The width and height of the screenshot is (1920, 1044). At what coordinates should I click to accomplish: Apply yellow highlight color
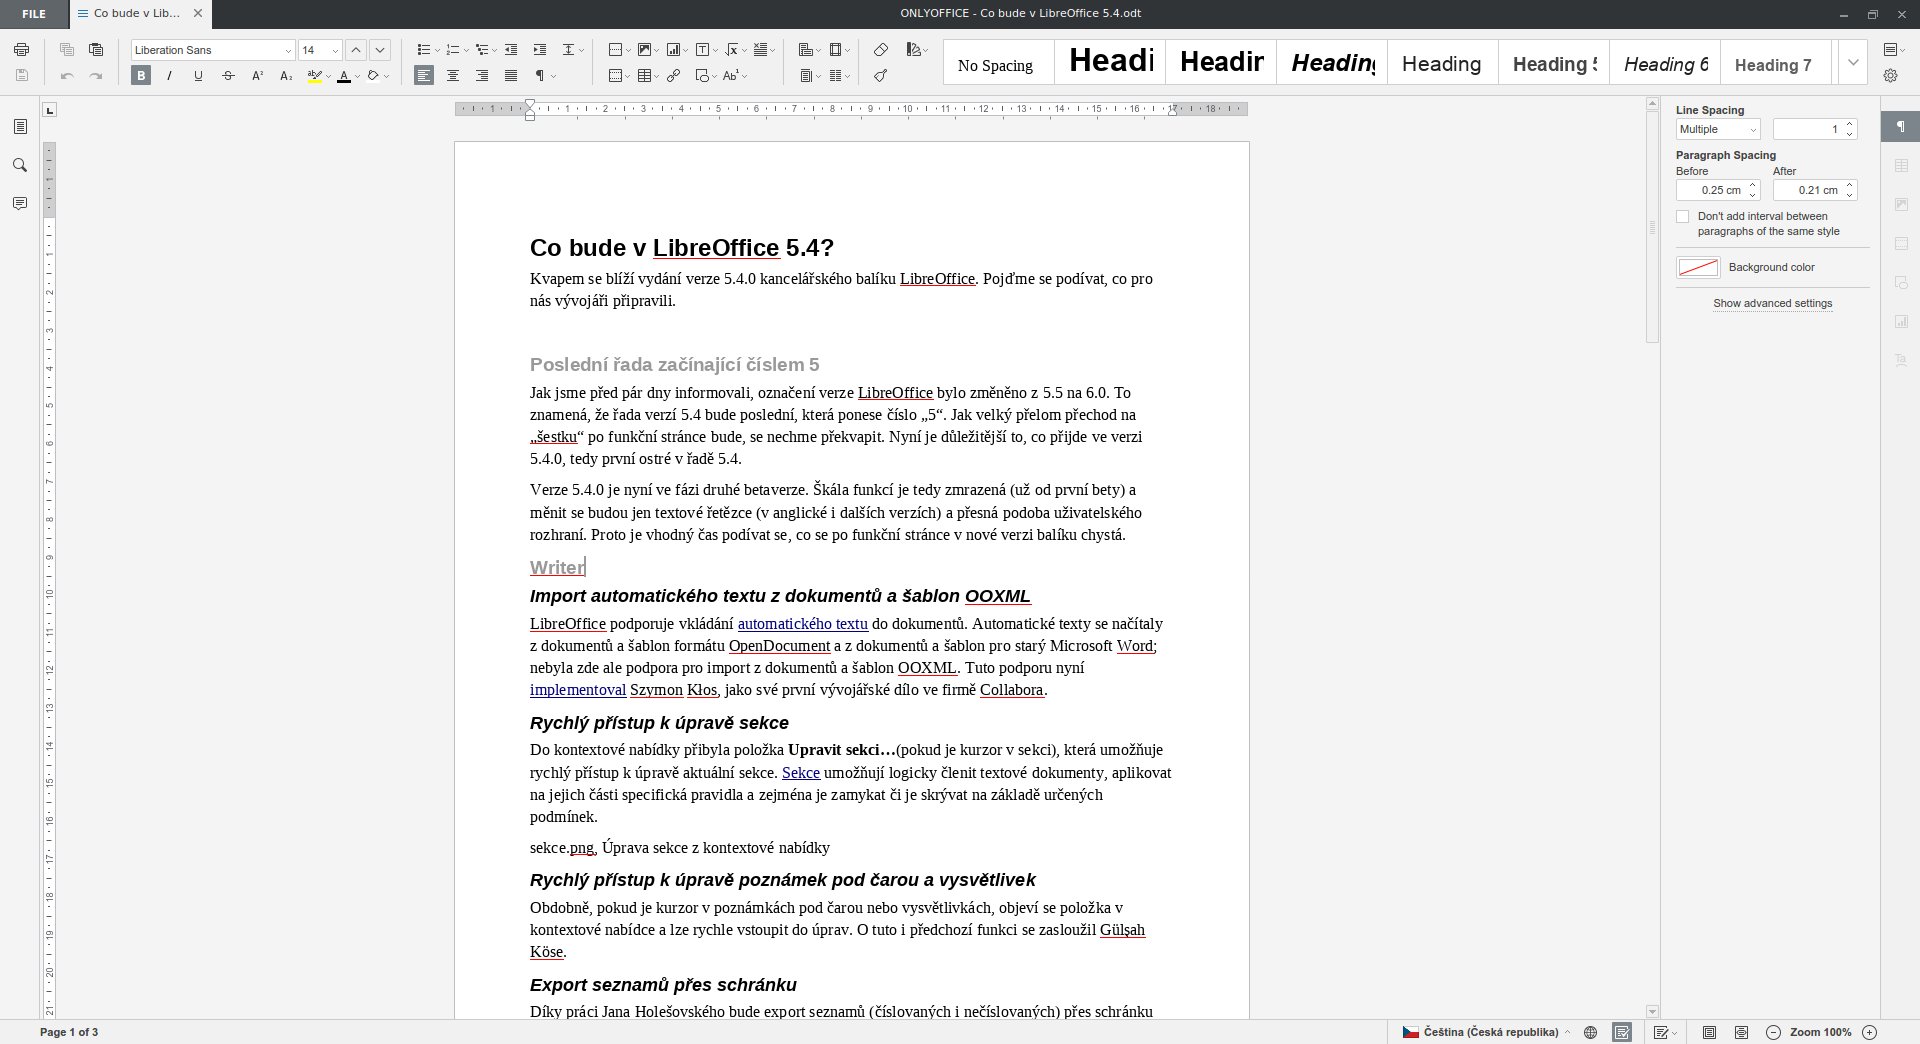(x=314, y=76)
